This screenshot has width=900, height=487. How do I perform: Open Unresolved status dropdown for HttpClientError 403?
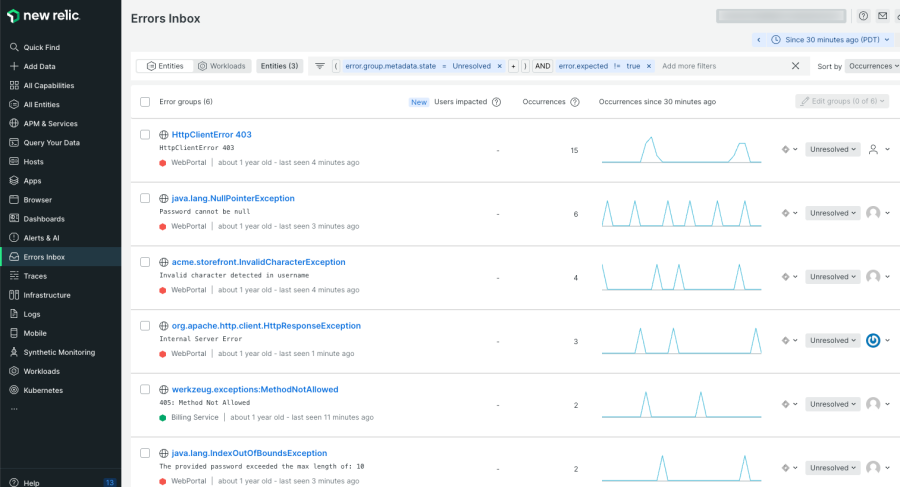point(832,149)
